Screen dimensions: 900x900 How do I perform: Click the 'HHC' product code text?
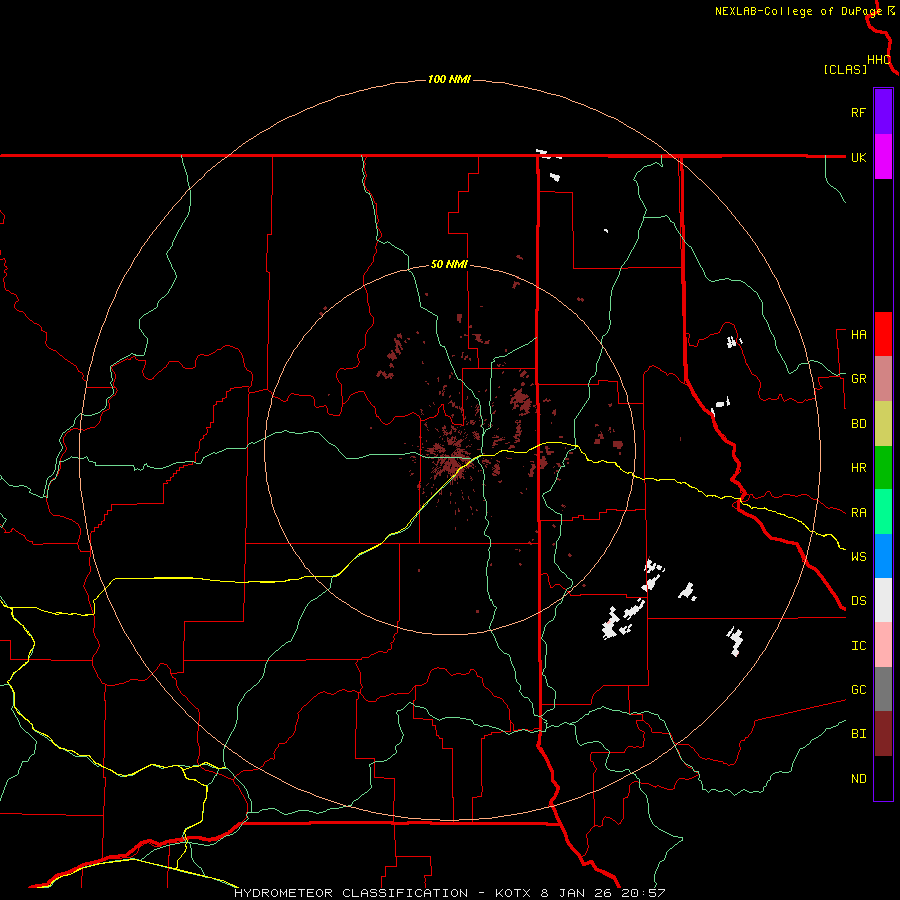click(878, 60)
